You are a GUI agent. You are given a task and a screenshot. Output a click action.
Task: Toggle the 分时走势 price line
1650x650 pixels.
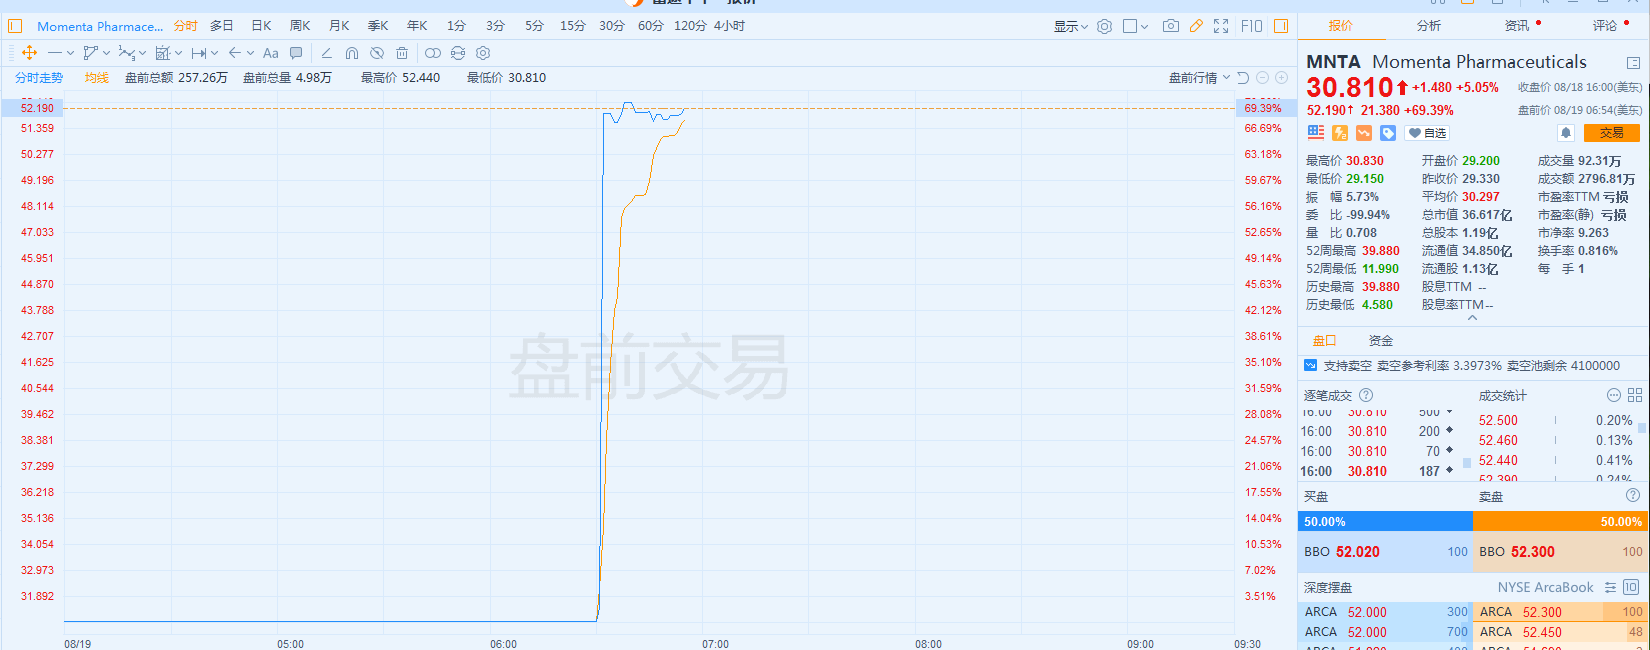click(x=39, y=78)
